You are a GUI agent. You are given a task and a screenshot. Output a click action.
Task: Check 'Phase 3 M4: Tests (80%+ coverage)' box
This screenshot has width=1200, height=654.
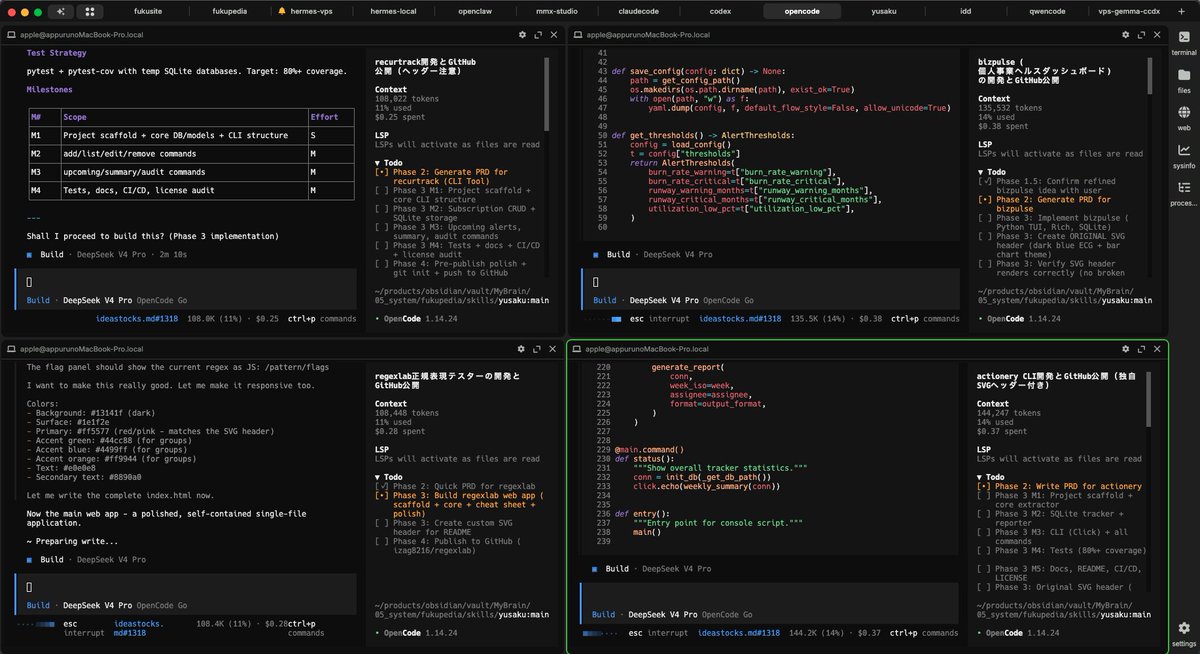tap(984, 550)
